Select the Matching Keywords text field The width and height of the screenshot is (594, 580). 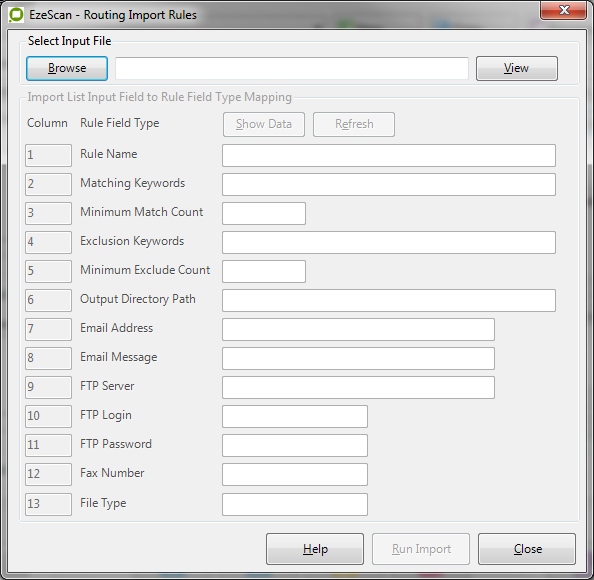click(389, 184)
